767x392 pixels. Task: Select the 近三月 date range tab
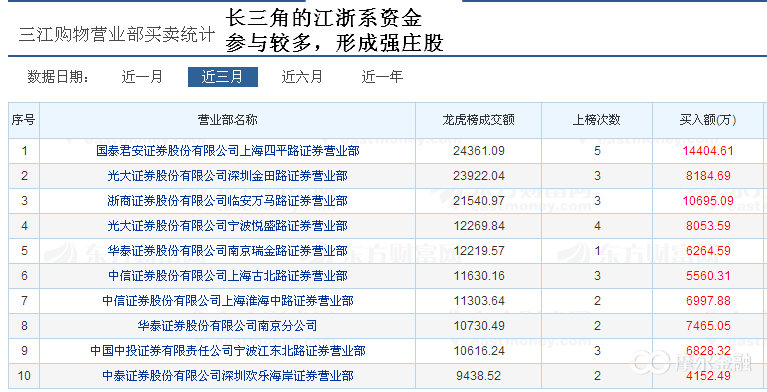click(223, 77)
